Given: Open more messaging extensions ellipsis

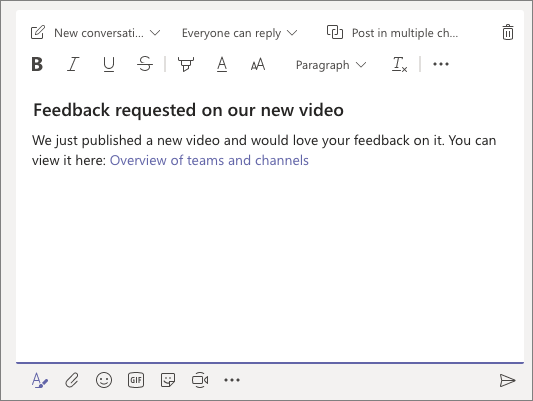Looking at the screenshot, I should coord(232,380).
